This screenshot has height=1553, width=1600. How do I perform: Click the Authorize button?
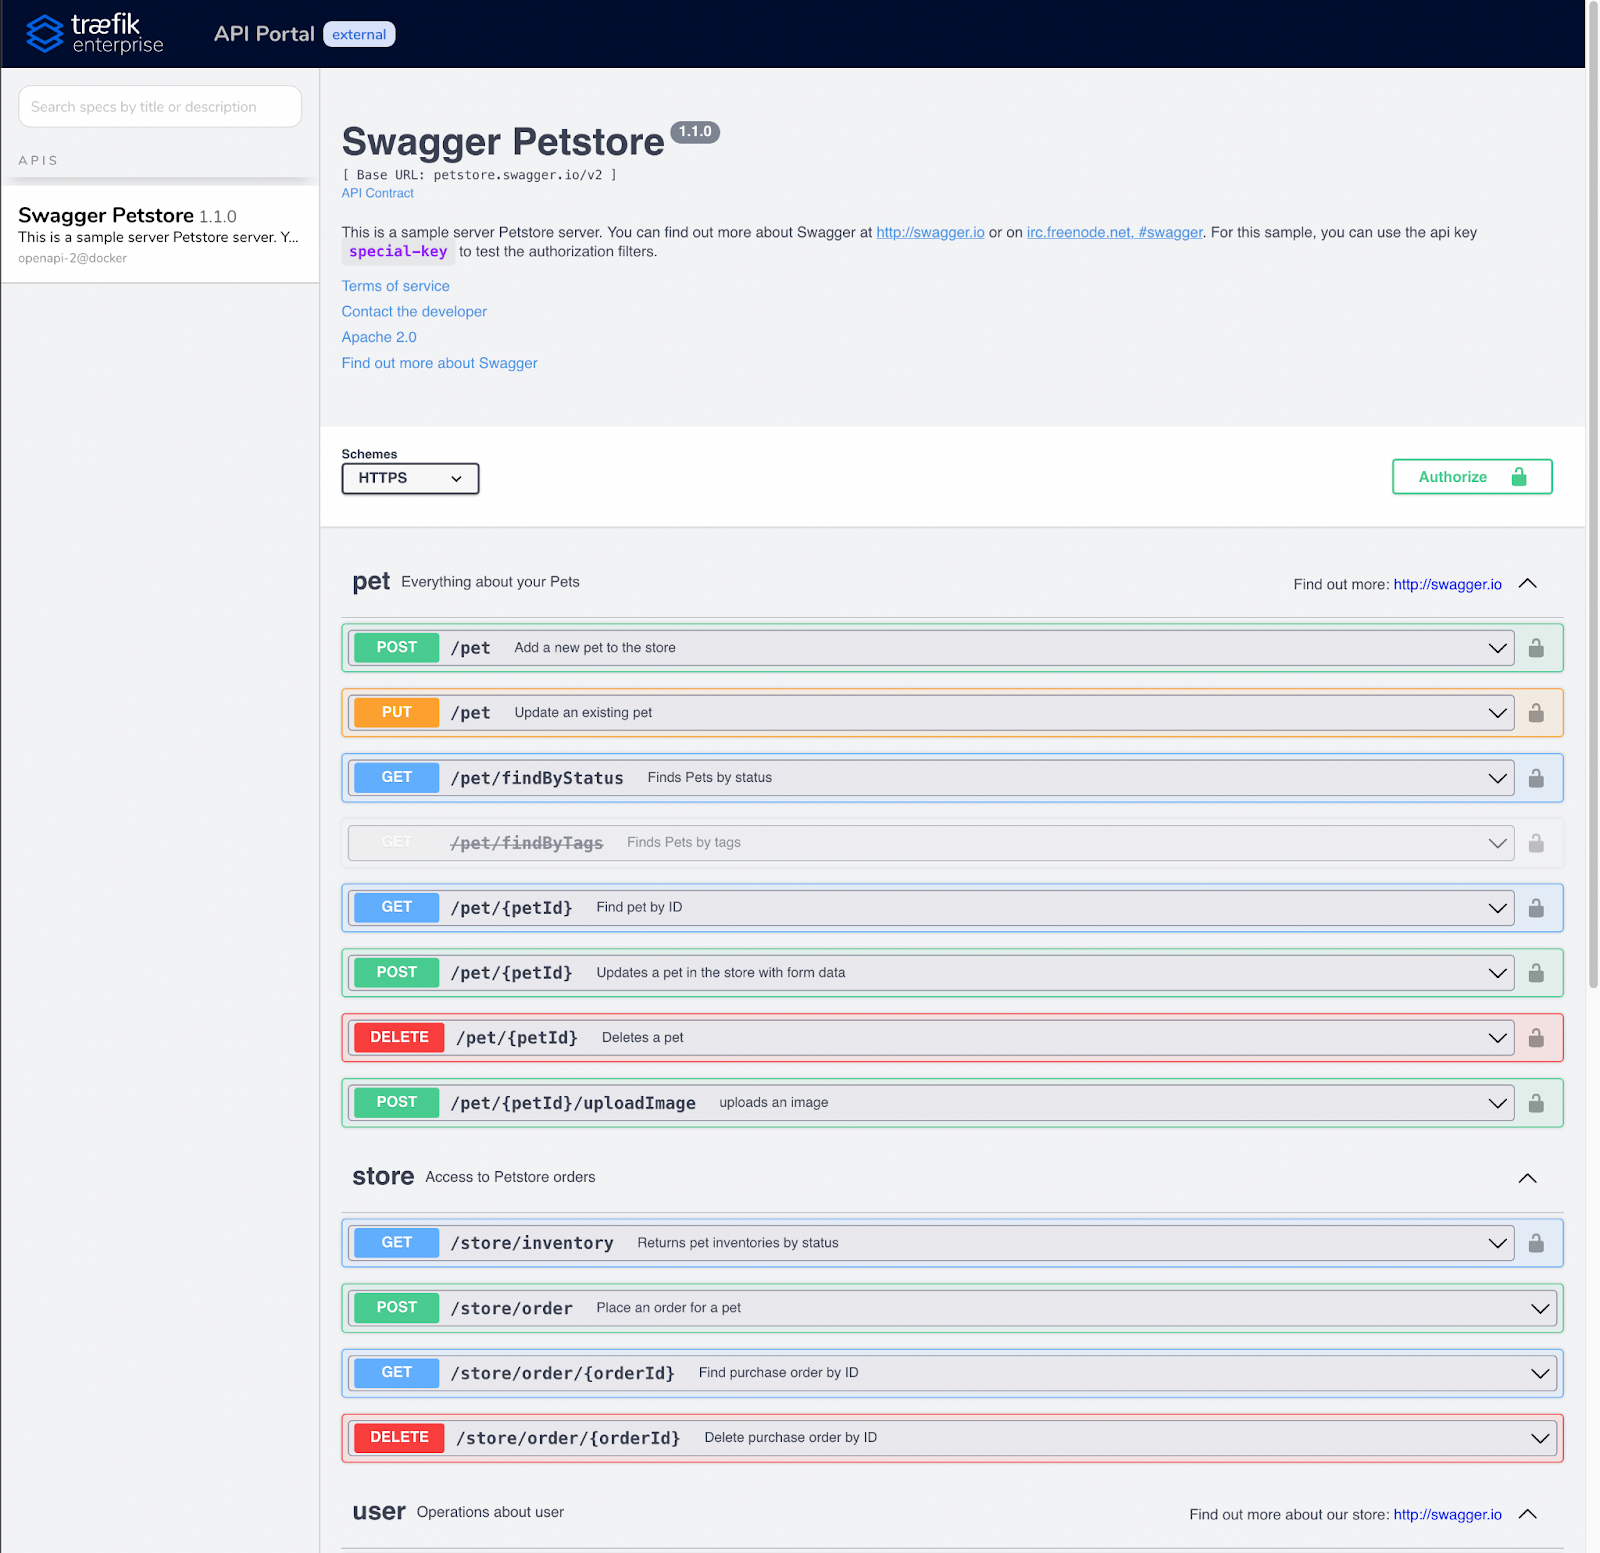coord(1472,477)
